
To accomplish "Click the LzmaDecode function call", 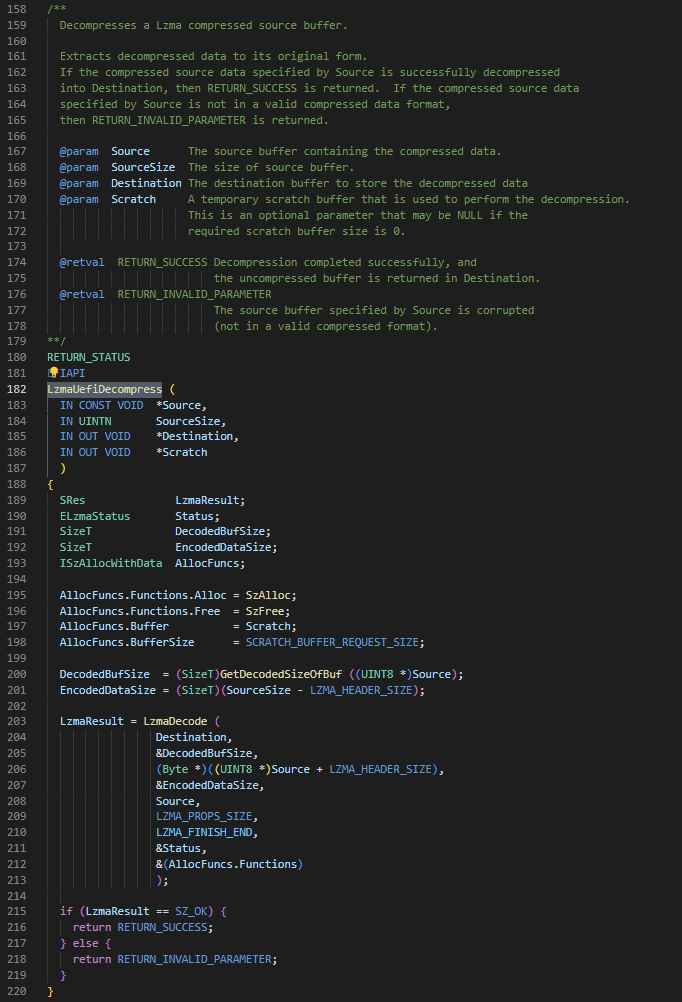I will tap(175, 721).
